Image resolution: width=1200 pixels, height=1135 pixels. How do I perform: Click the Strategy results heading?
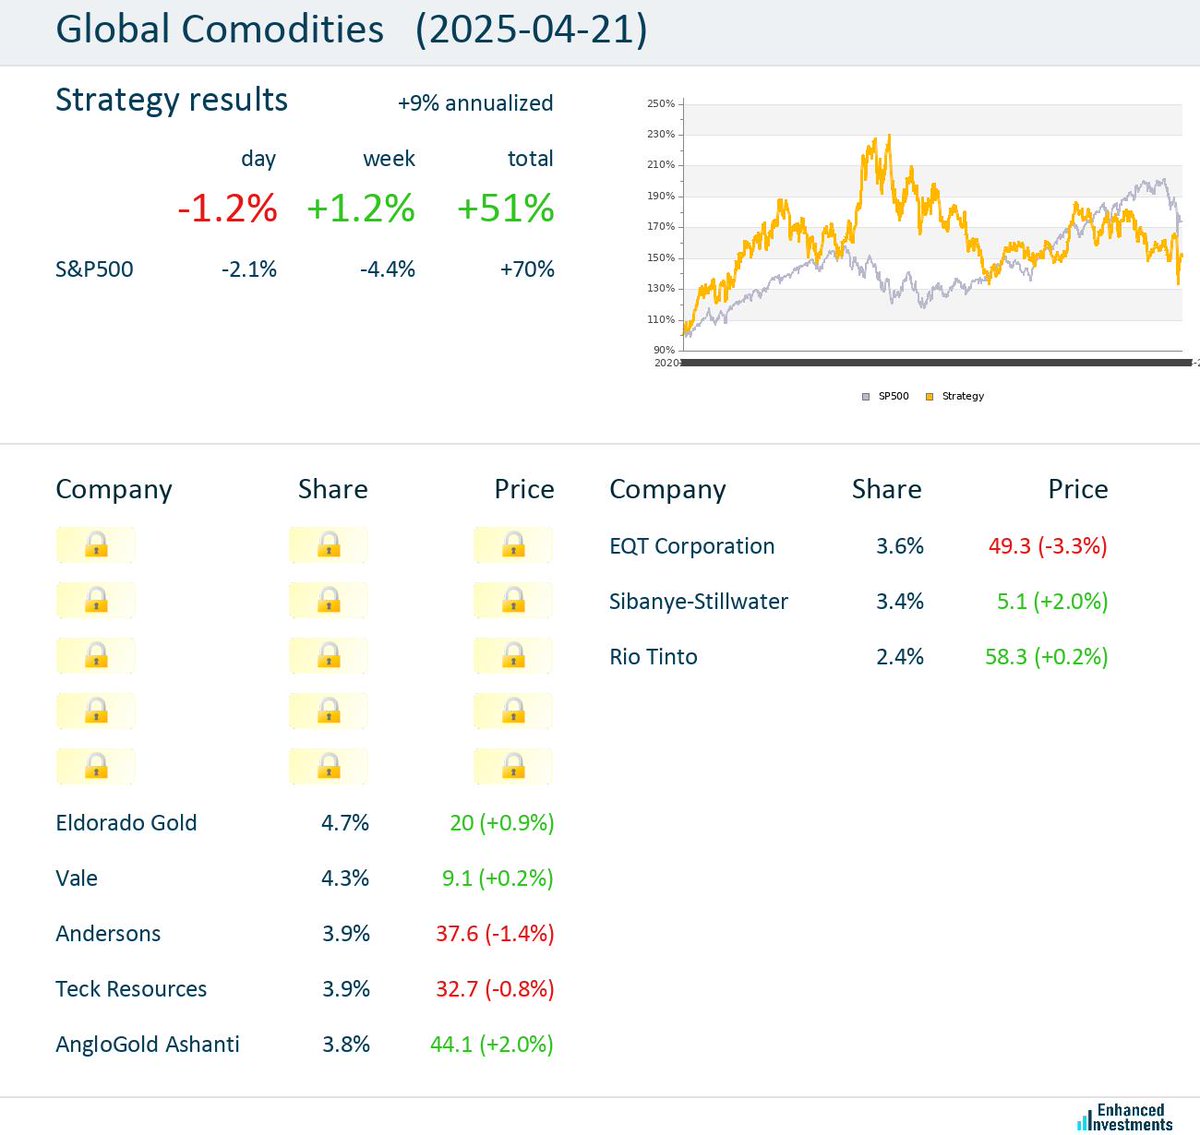coord(171,100)
